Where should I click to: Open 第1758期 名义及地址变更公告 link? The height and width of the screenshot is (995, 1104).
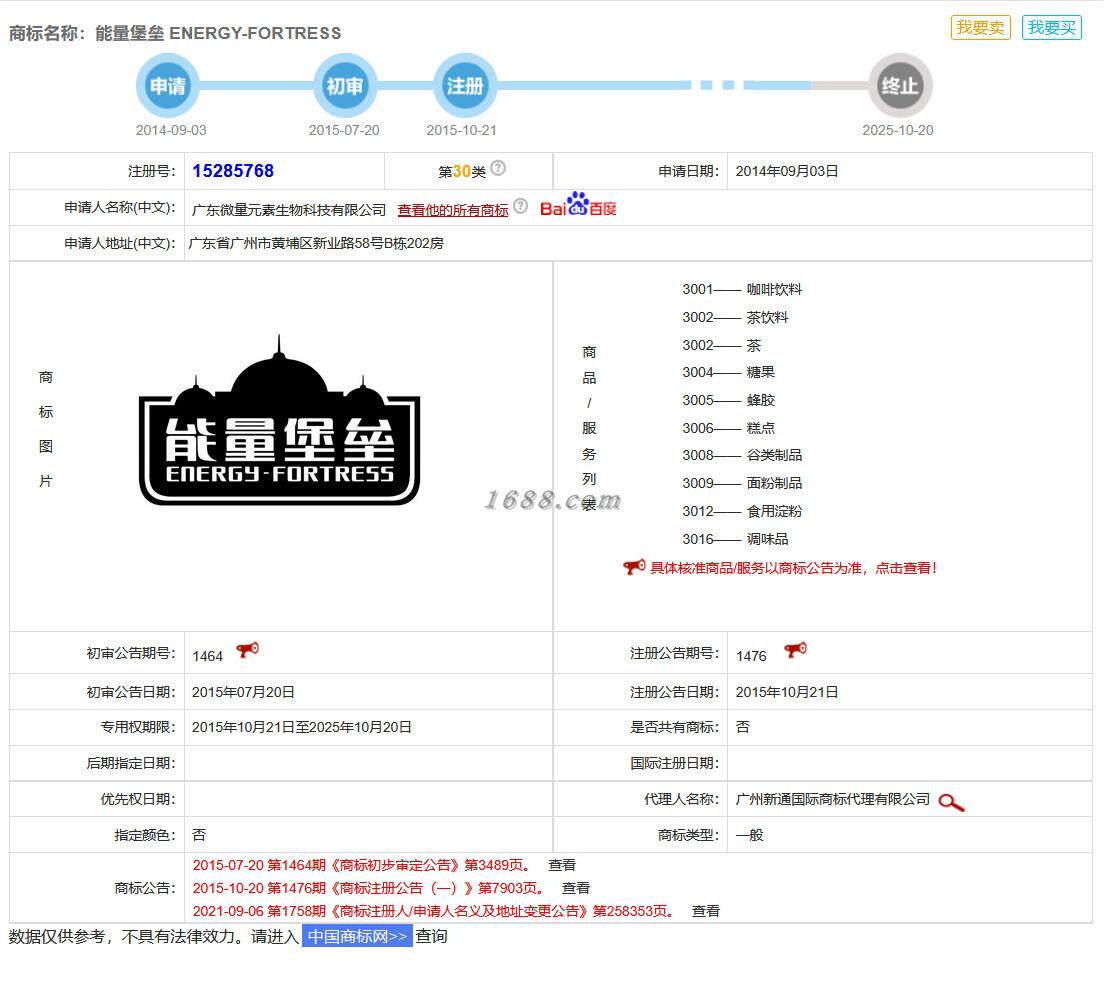coord(432,911)
